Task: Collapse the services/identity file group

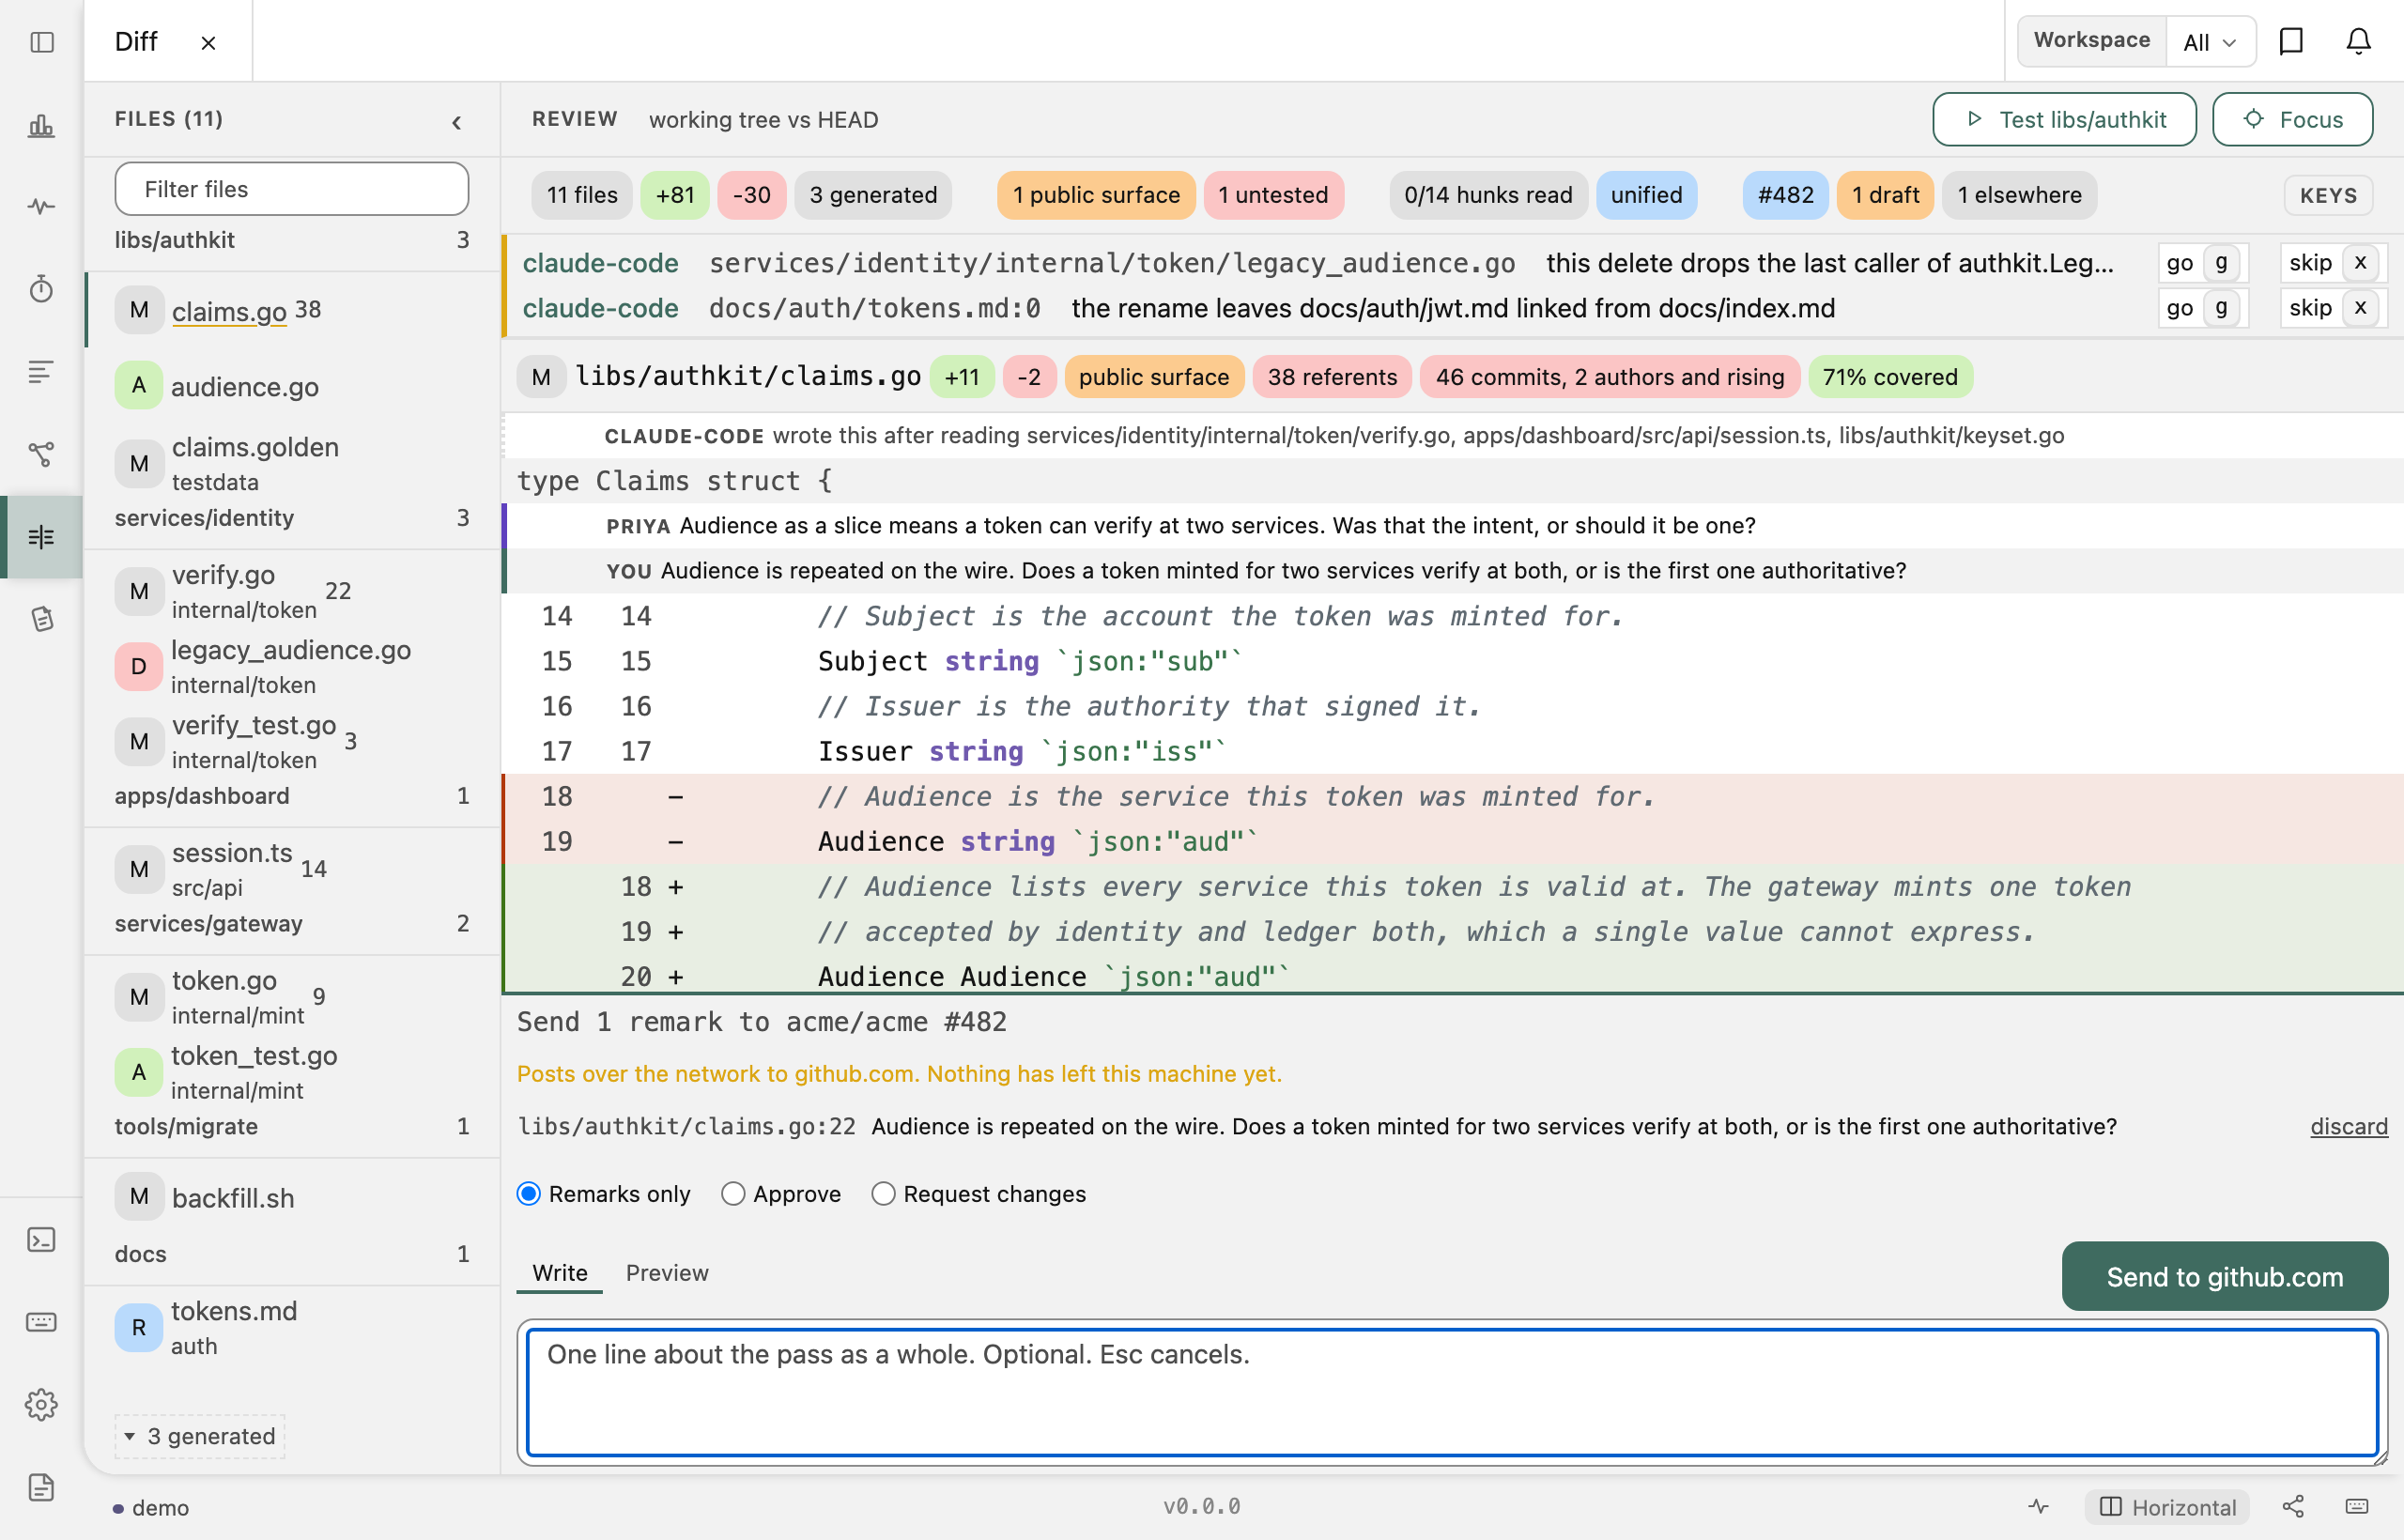Action: click(x=291, y=518)
